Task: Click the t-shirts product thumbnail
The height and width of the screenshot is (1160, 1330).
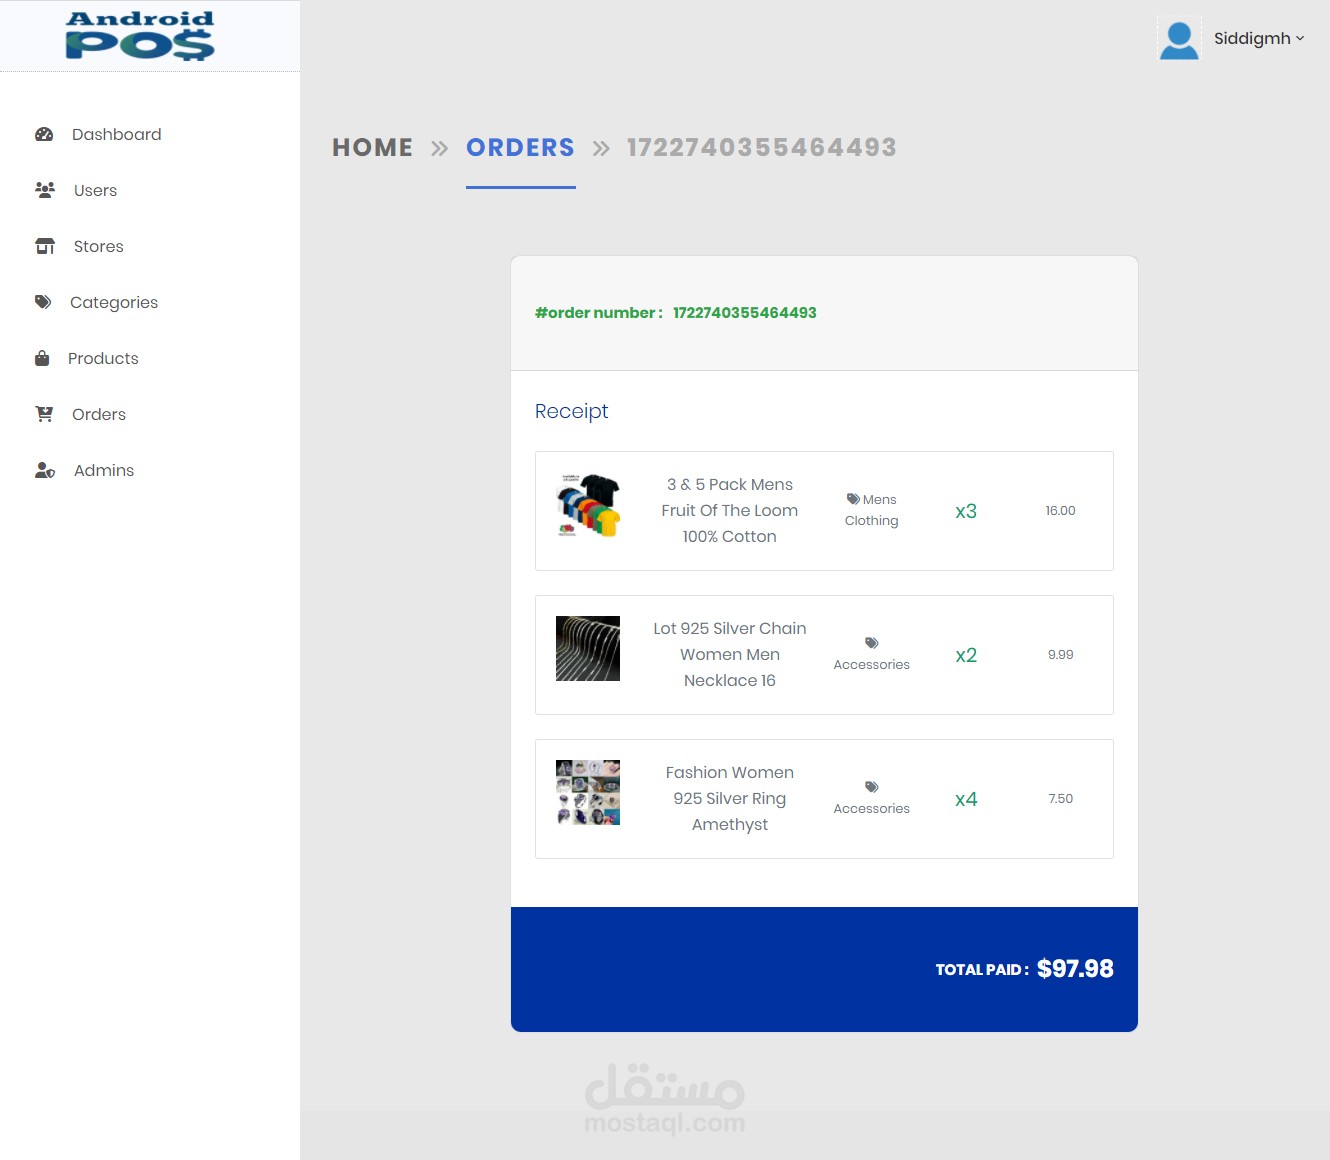Action: click(588, 505)
